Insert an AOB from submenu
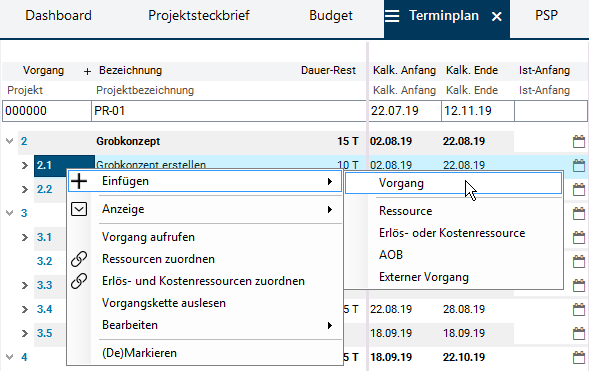 click(x=391, y=255)
